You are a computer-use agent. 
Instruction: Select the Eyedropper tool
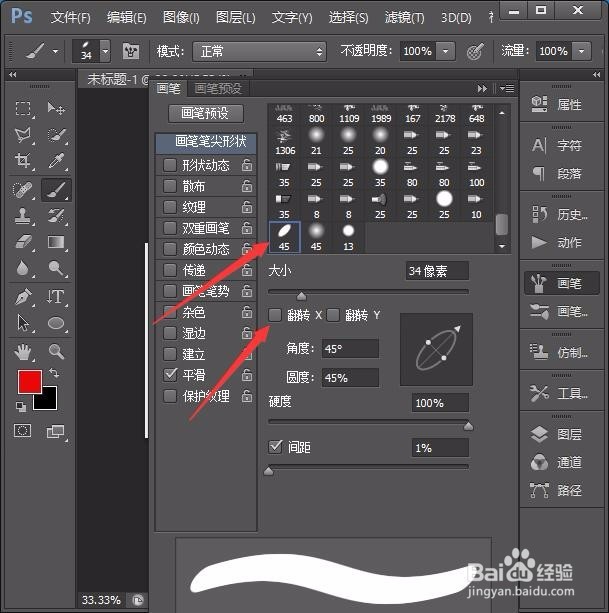pos(56,161)
